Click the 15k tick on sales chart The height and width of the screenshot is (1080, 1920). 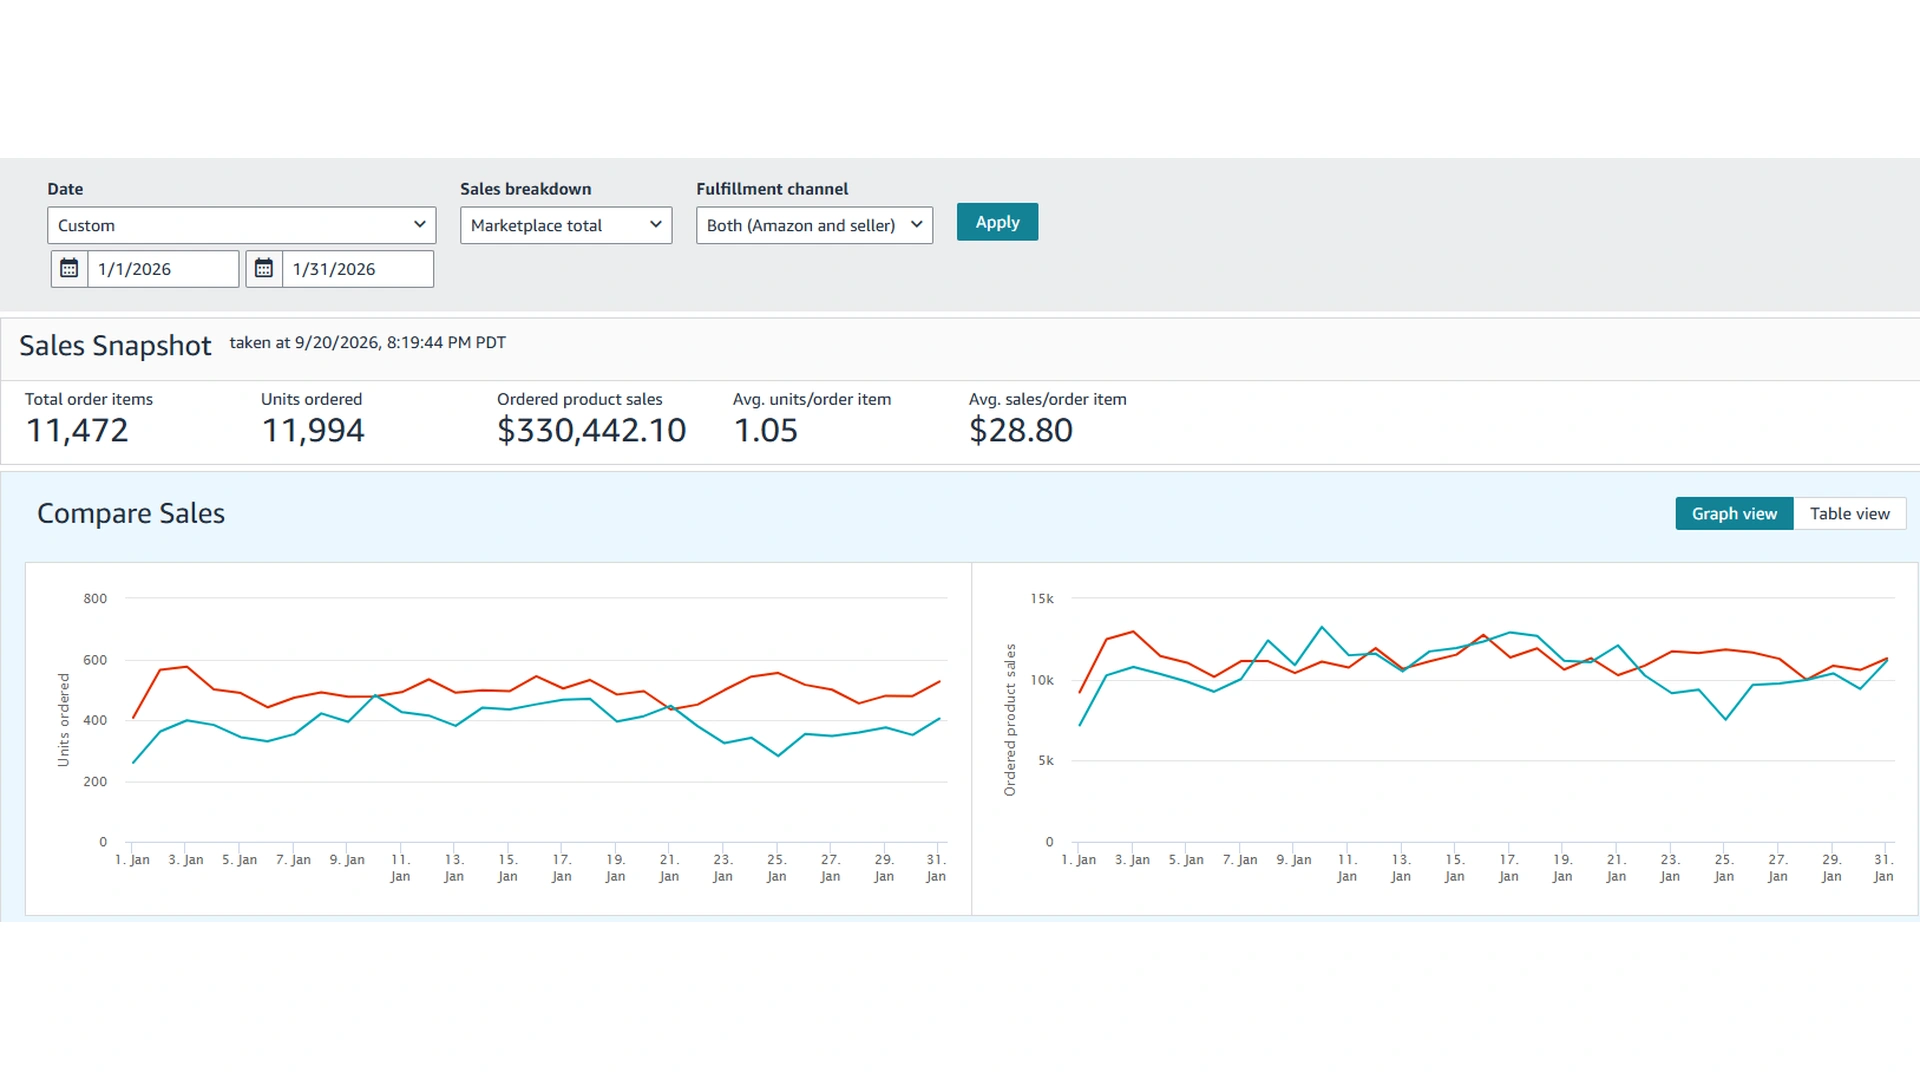pyautogui.click(x=1042, y=598)
